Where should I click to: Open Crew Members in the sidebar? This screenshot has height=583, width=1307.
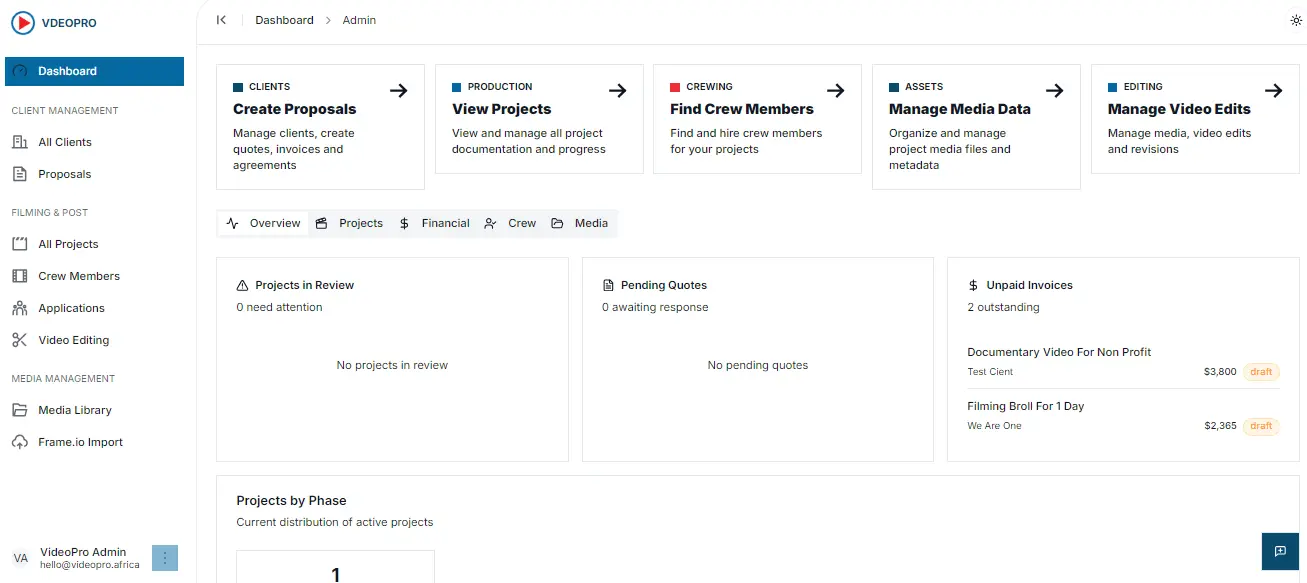pyautogui.click(x=95, y=276)
